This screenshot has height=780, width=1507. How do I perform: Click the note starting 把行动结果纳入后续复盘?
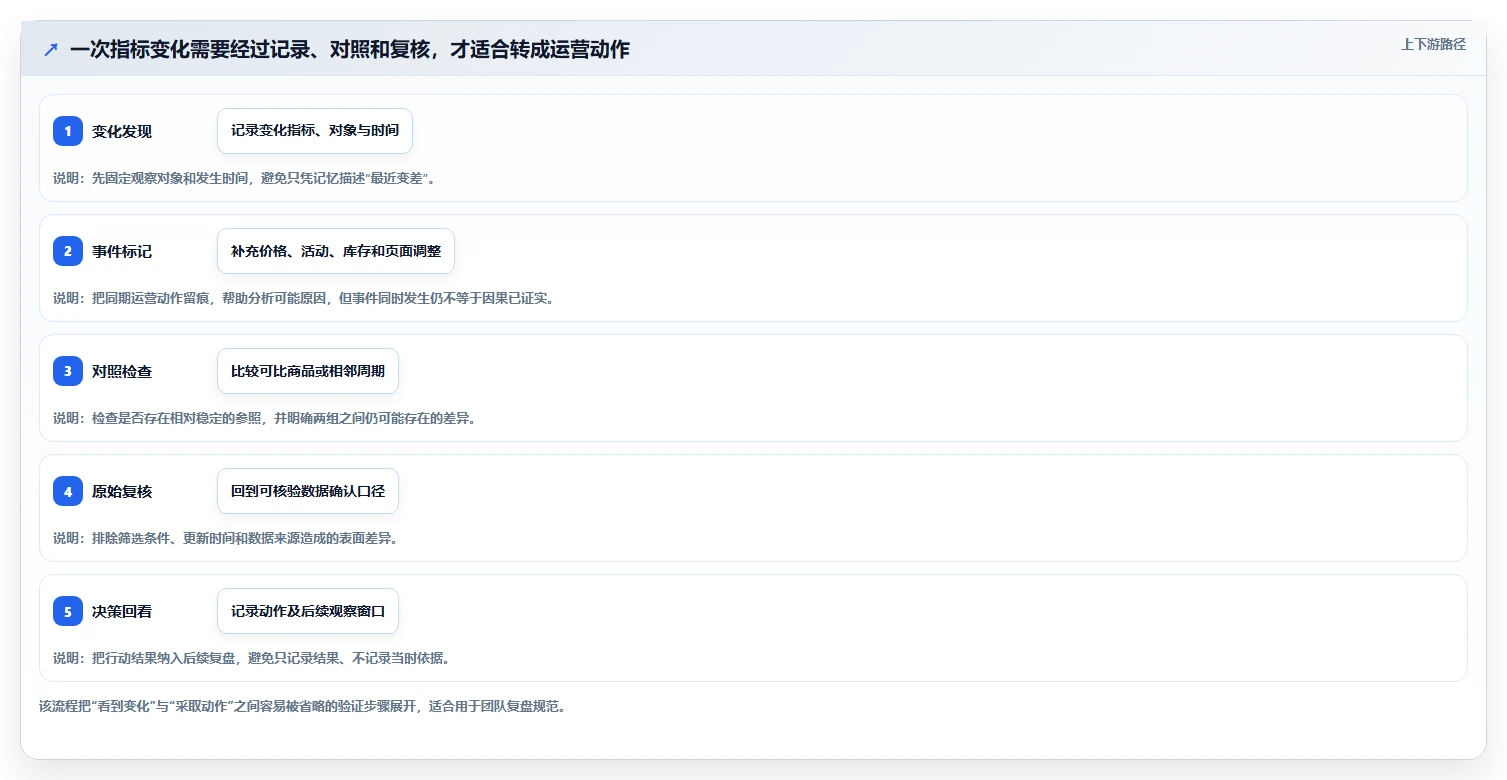[252, 658]
